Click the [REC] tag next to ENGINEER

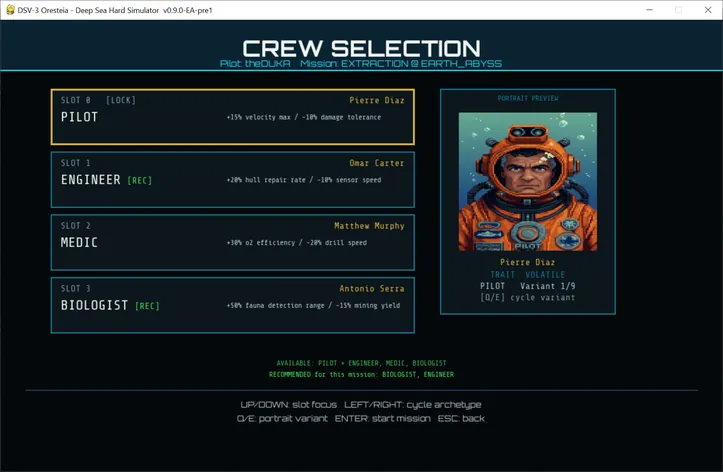[140, 180]
